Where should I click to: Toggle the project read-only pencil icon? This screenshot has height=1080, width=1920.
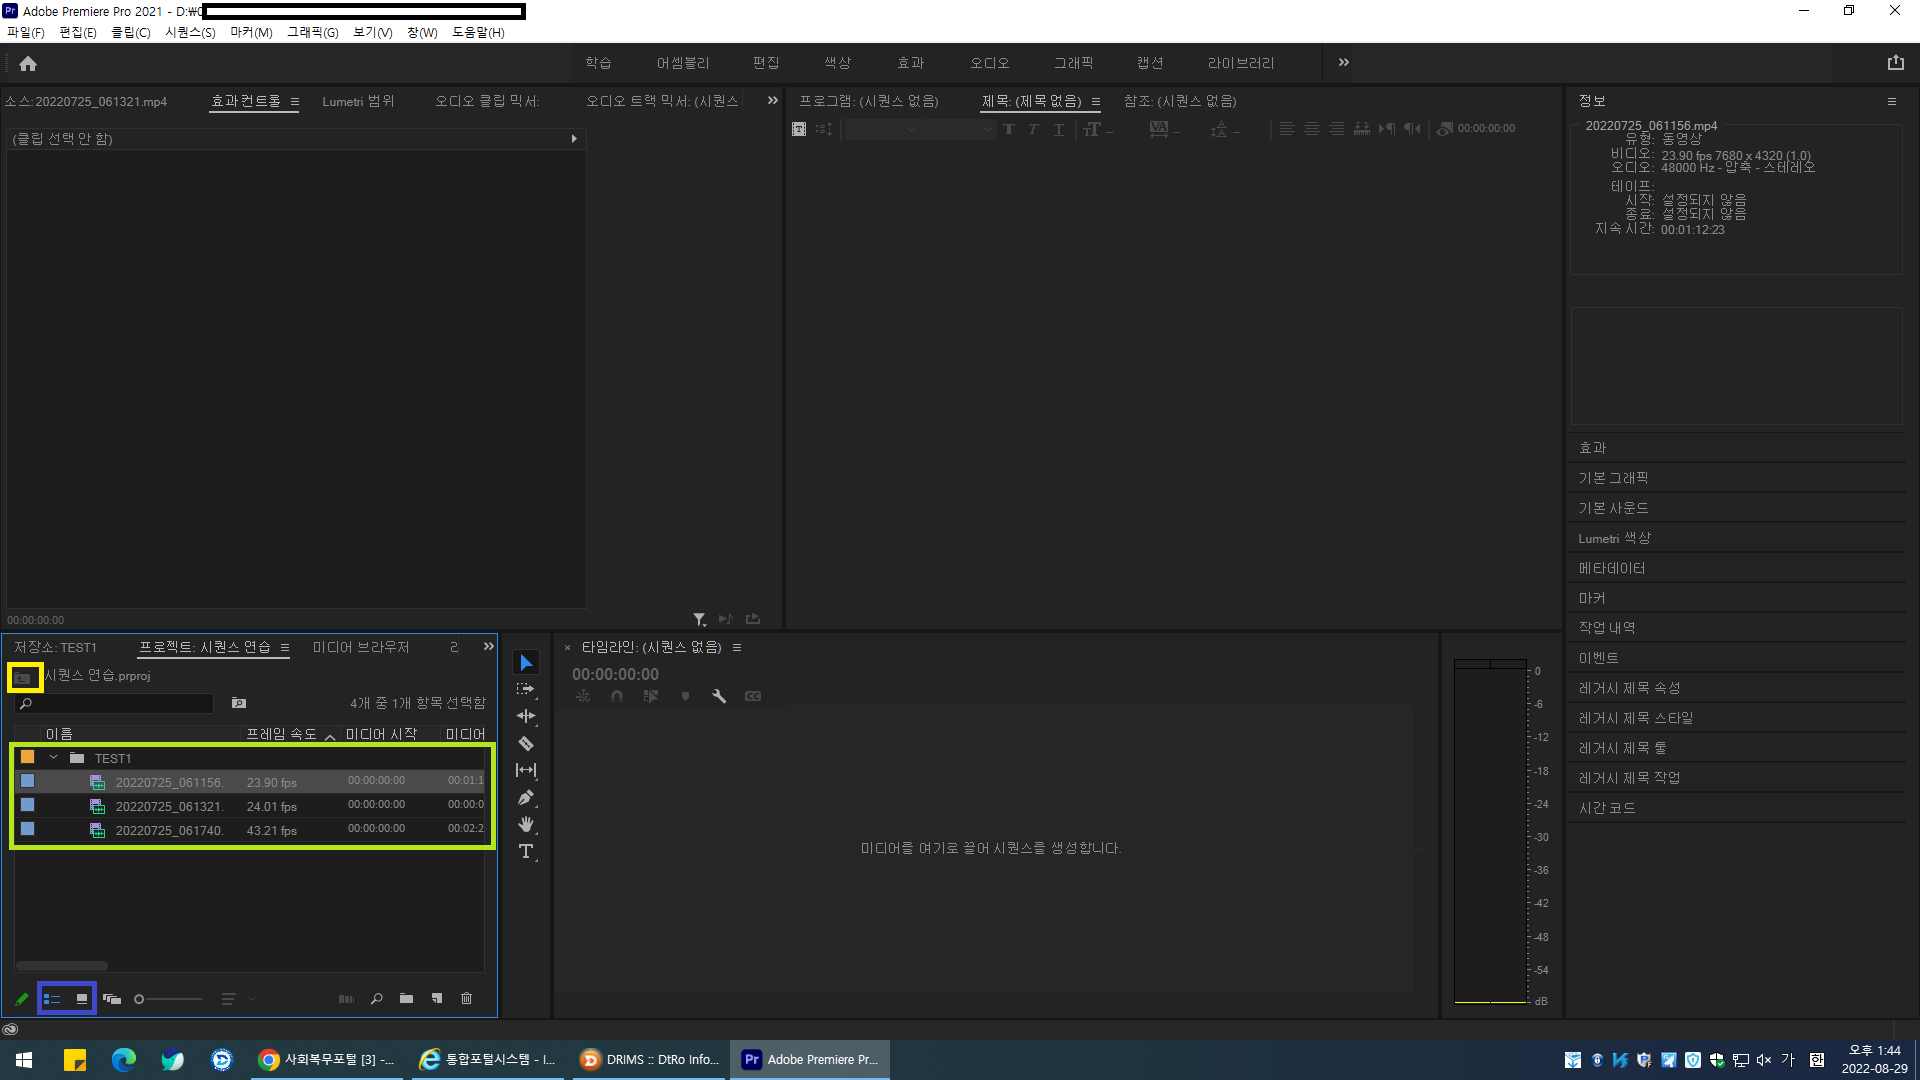pyautogui.click(x=21, y=998)
